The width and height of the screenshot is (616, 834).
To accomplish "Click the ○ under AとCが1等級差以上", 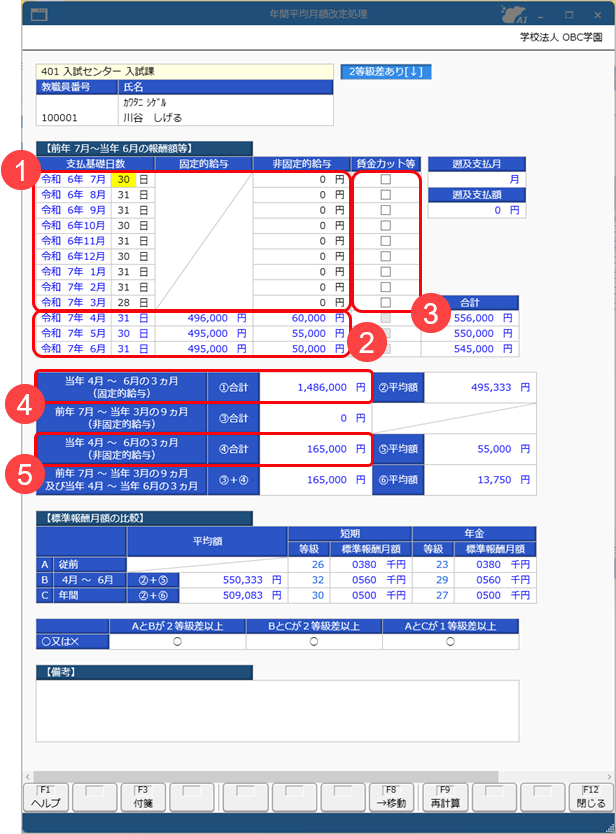I will (451, 641).
